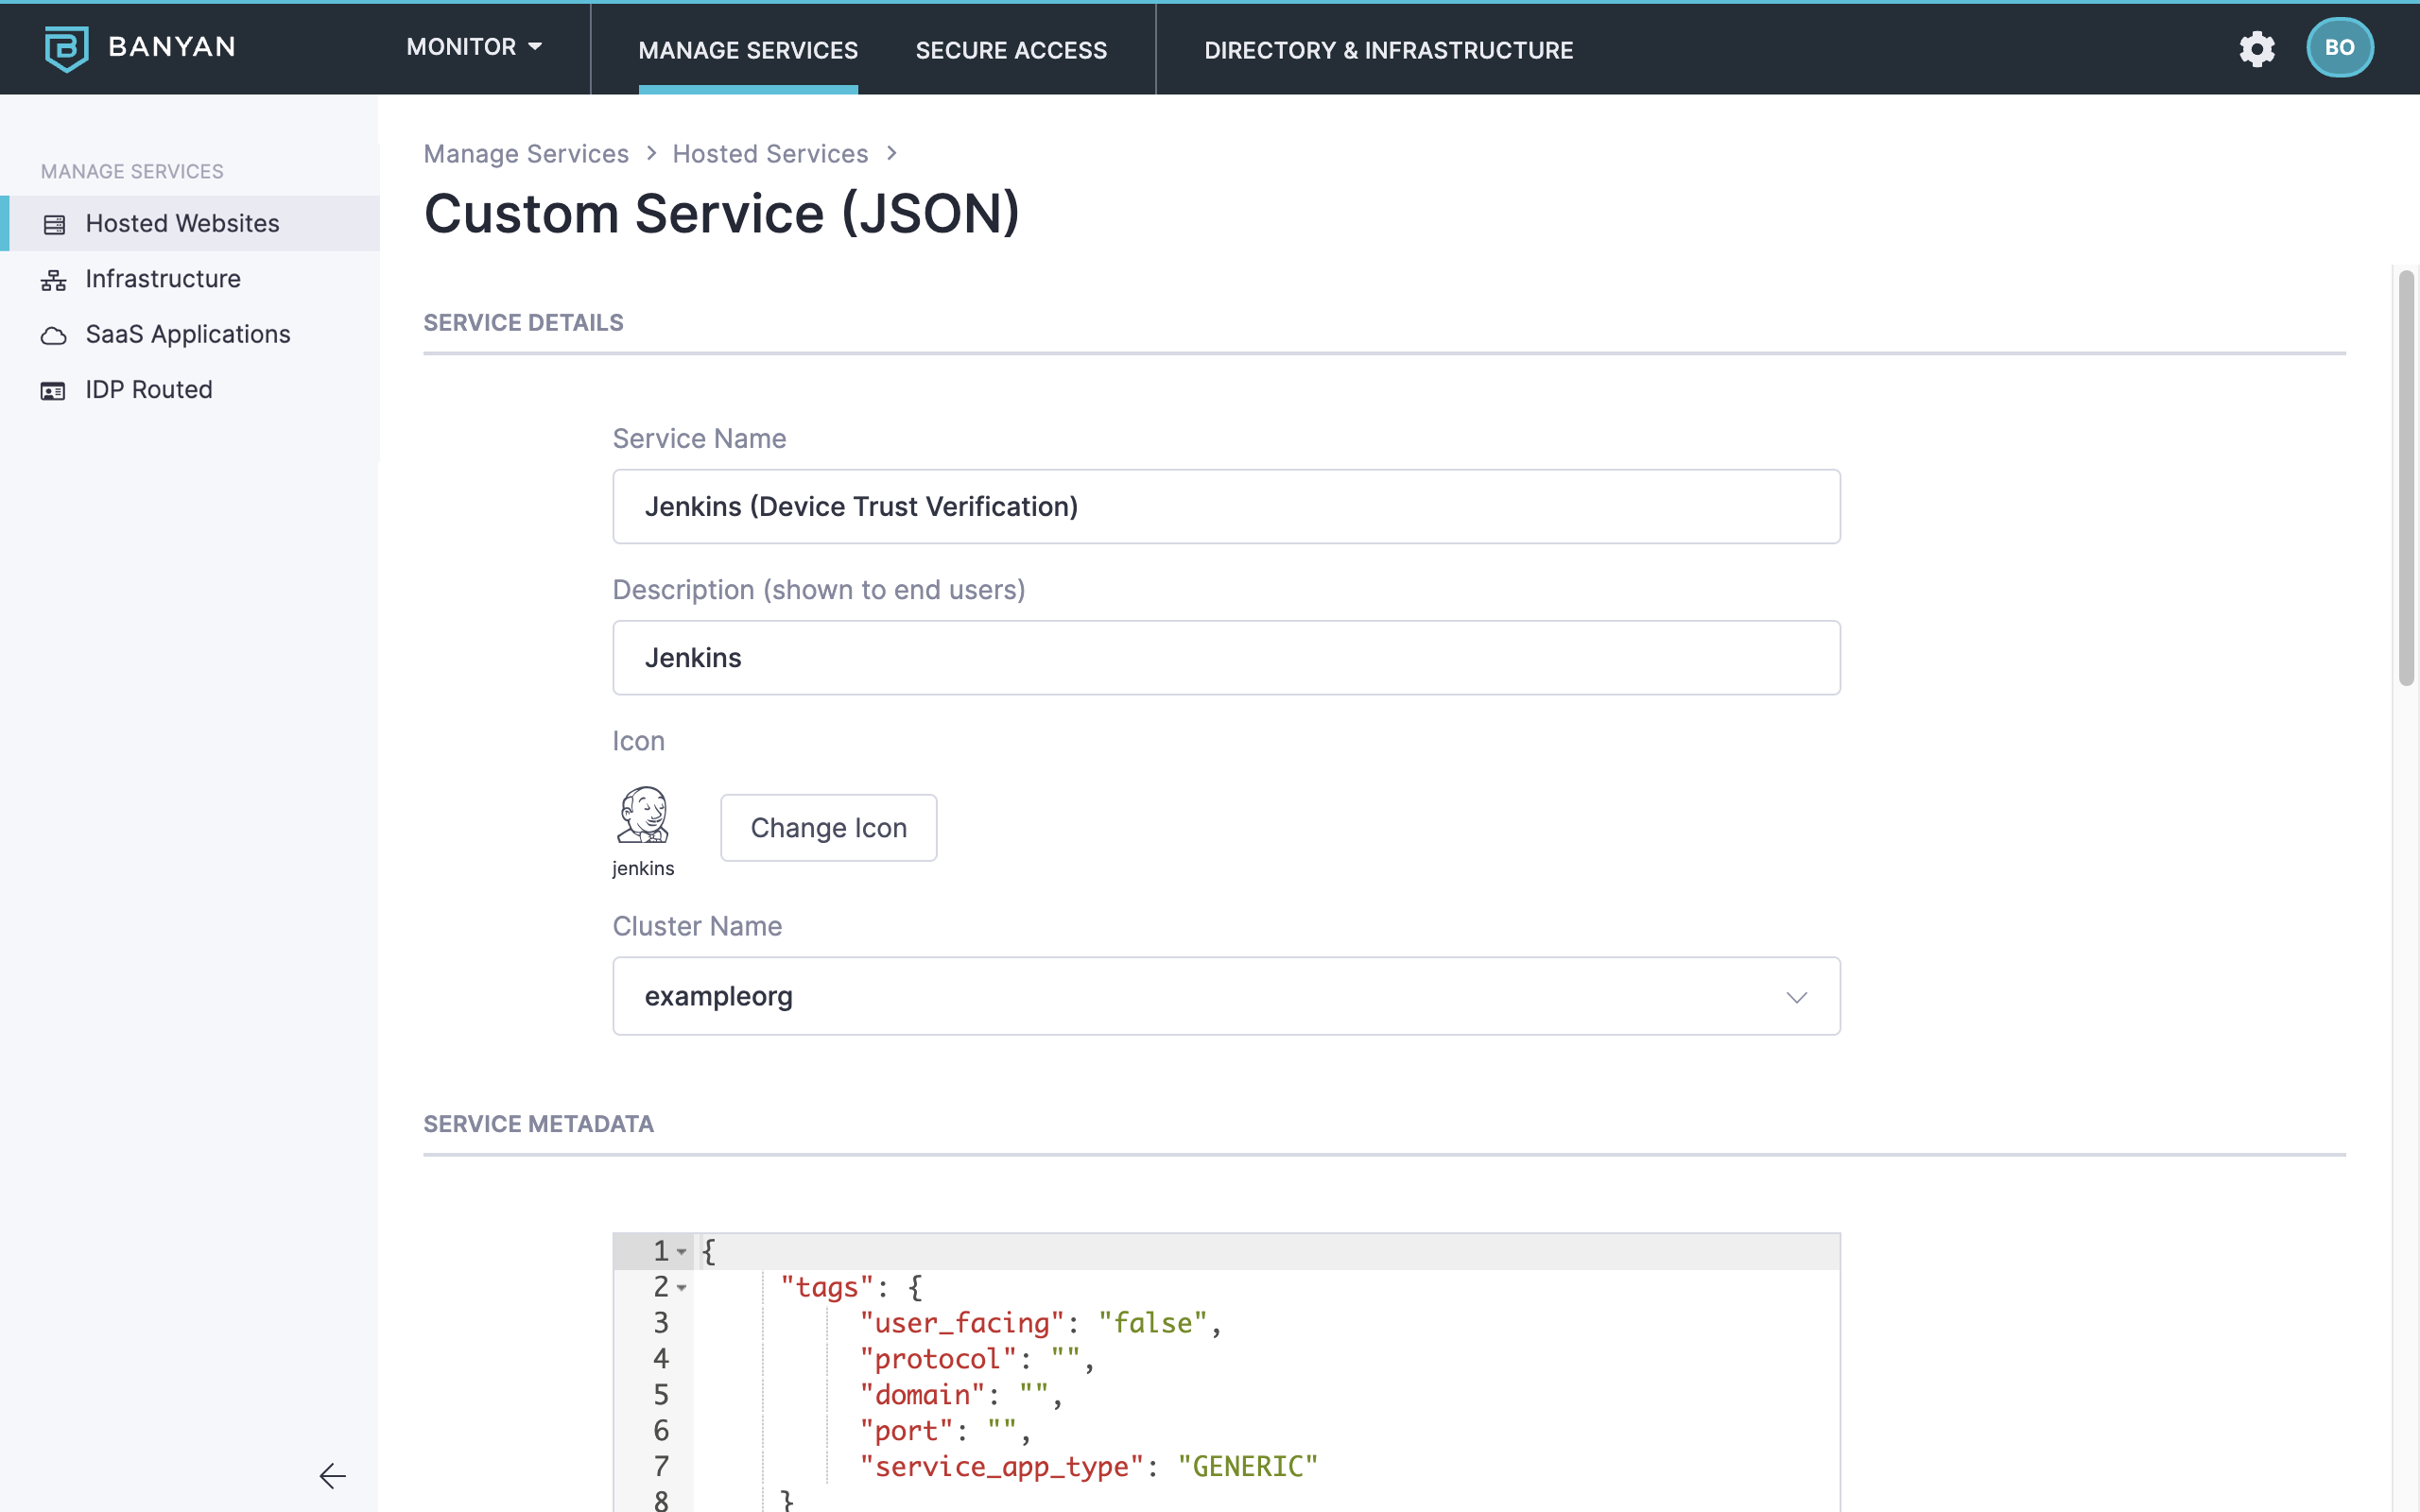This screenshot has width=2420, height=1512.
Task: Expand the Cluster Name exampleorg dropdown
Action: pos(1796,997)
